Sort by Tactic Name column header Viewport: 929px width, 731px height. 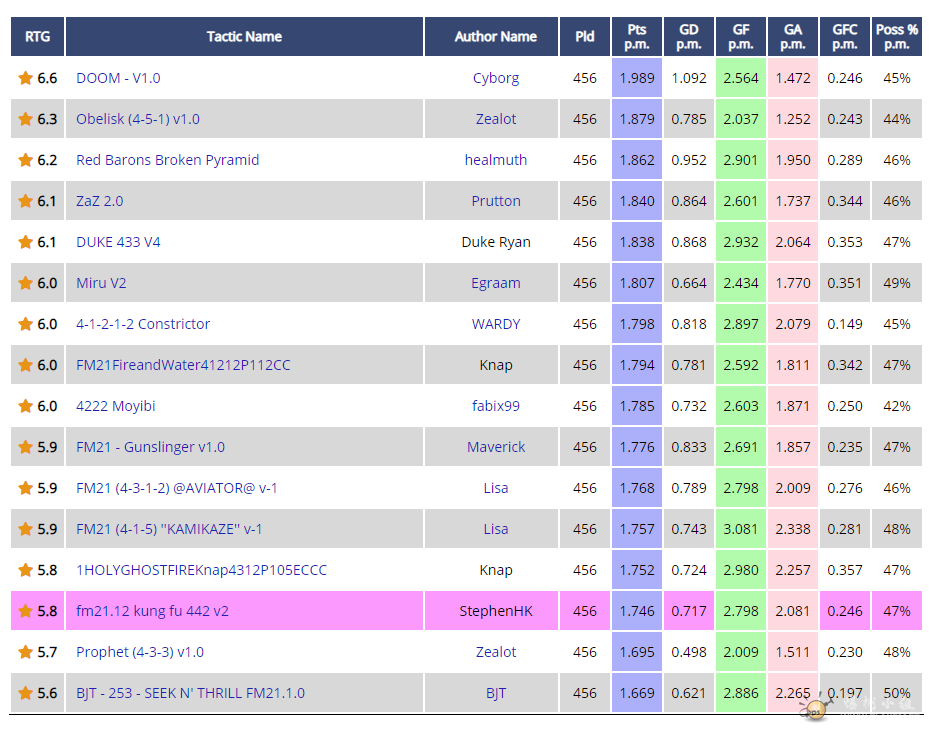pos(244,37)
